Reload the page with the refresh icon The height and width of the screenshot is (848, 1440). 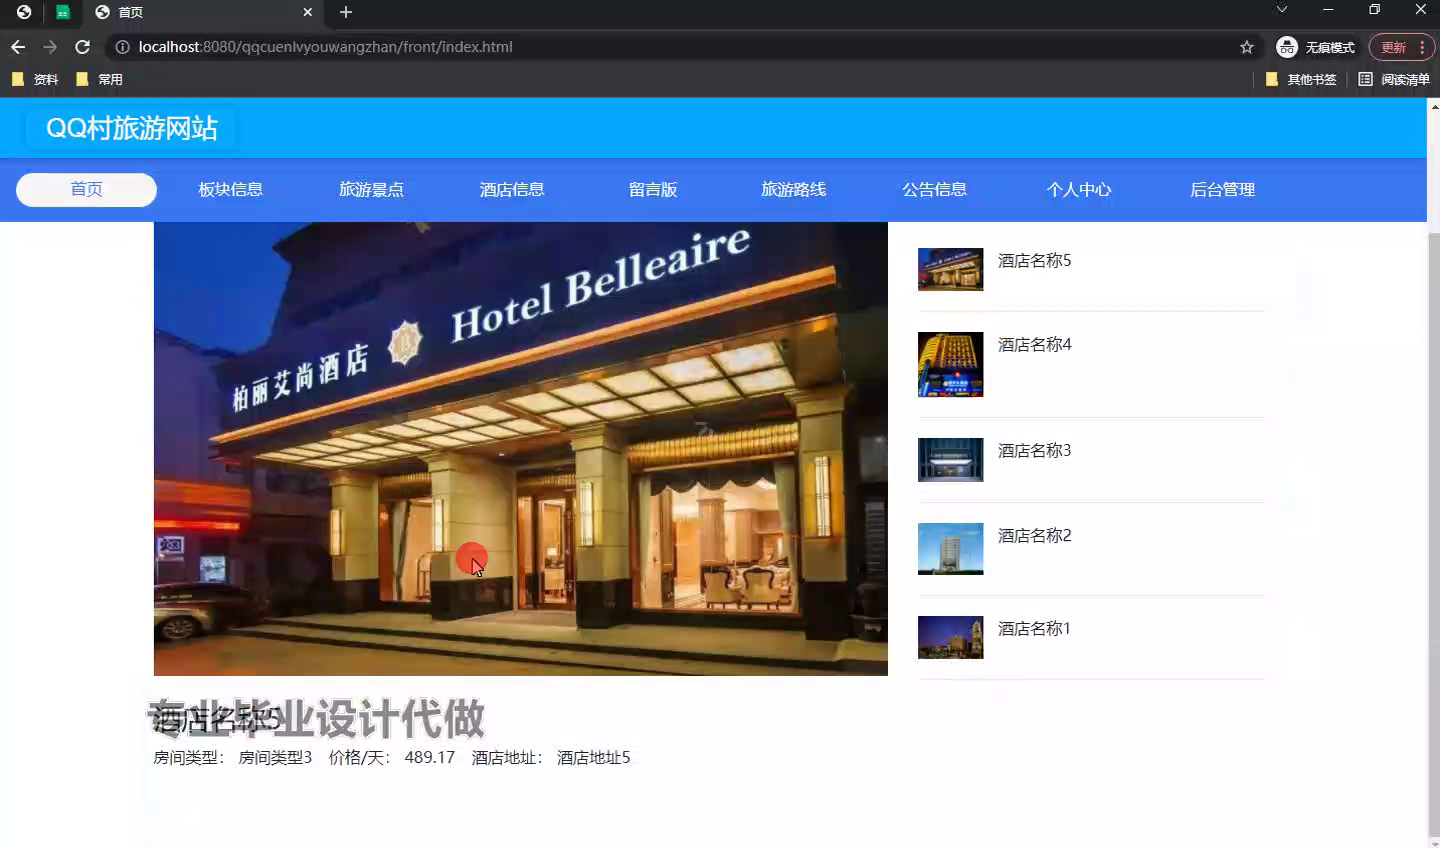pos(83,47)
